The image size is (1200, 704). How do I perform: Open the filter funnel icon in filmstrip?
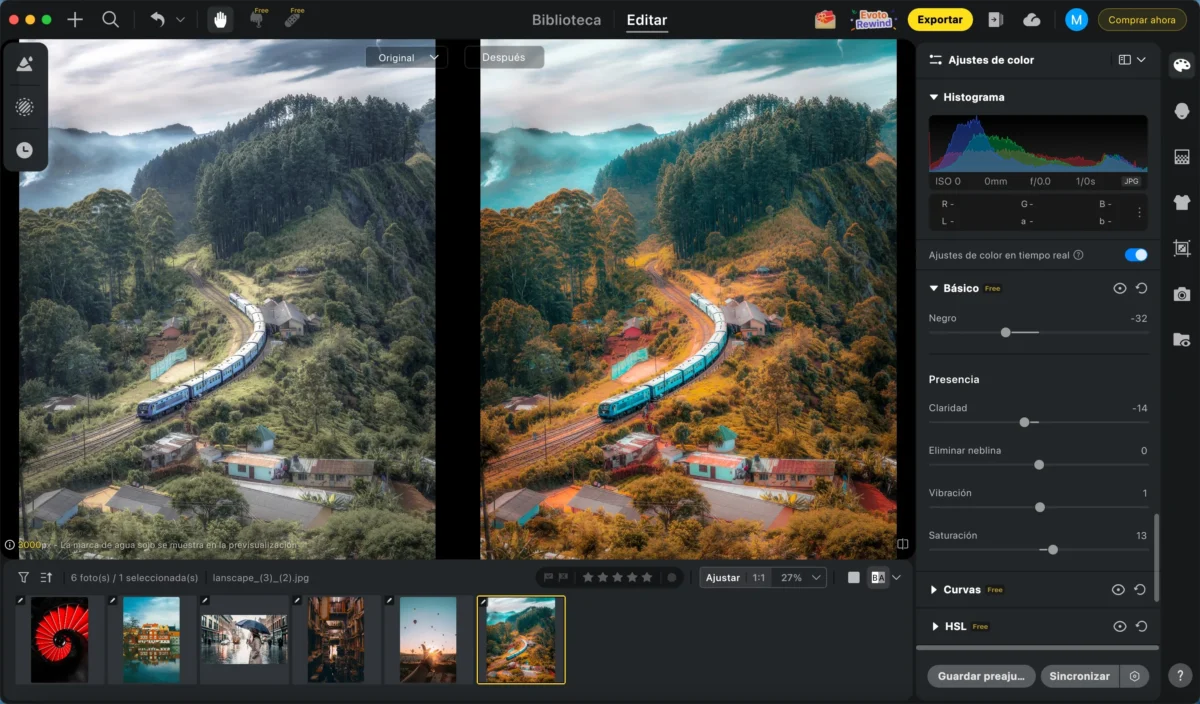(x=24, y=577)
